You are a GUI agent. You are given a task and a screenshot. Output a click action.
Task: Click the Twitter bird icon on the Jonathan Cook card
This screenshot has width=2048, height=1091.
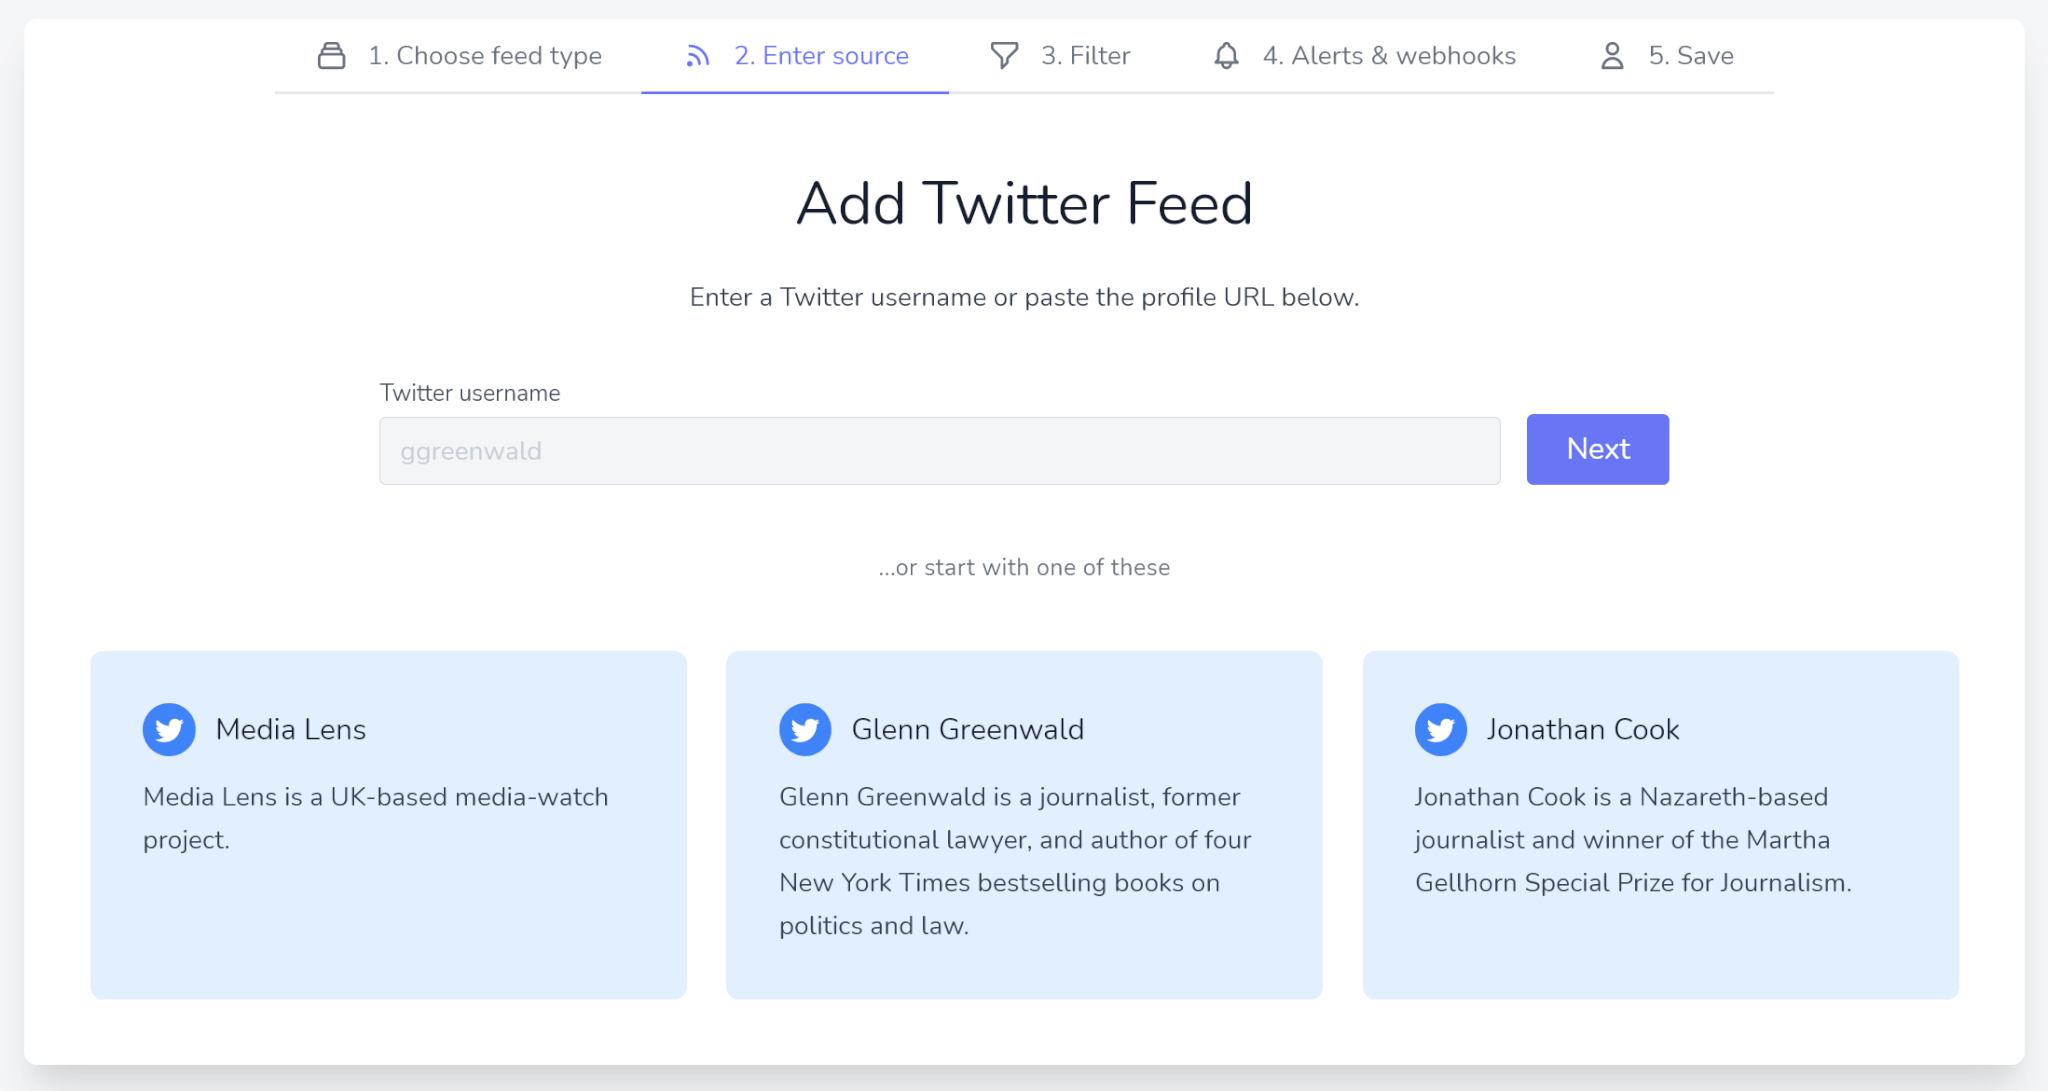(x=1440, y=729)
